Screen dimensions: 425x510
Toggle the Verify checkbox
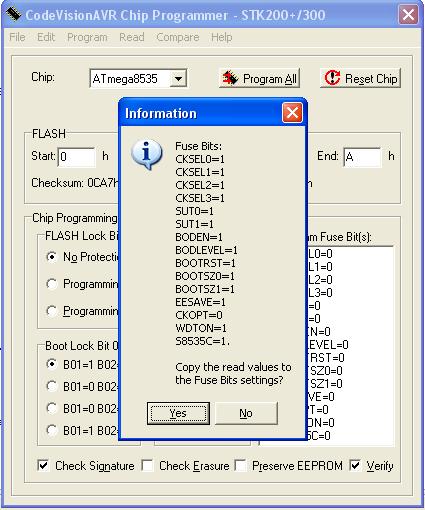pyautogui.click(x=355, y=465)
